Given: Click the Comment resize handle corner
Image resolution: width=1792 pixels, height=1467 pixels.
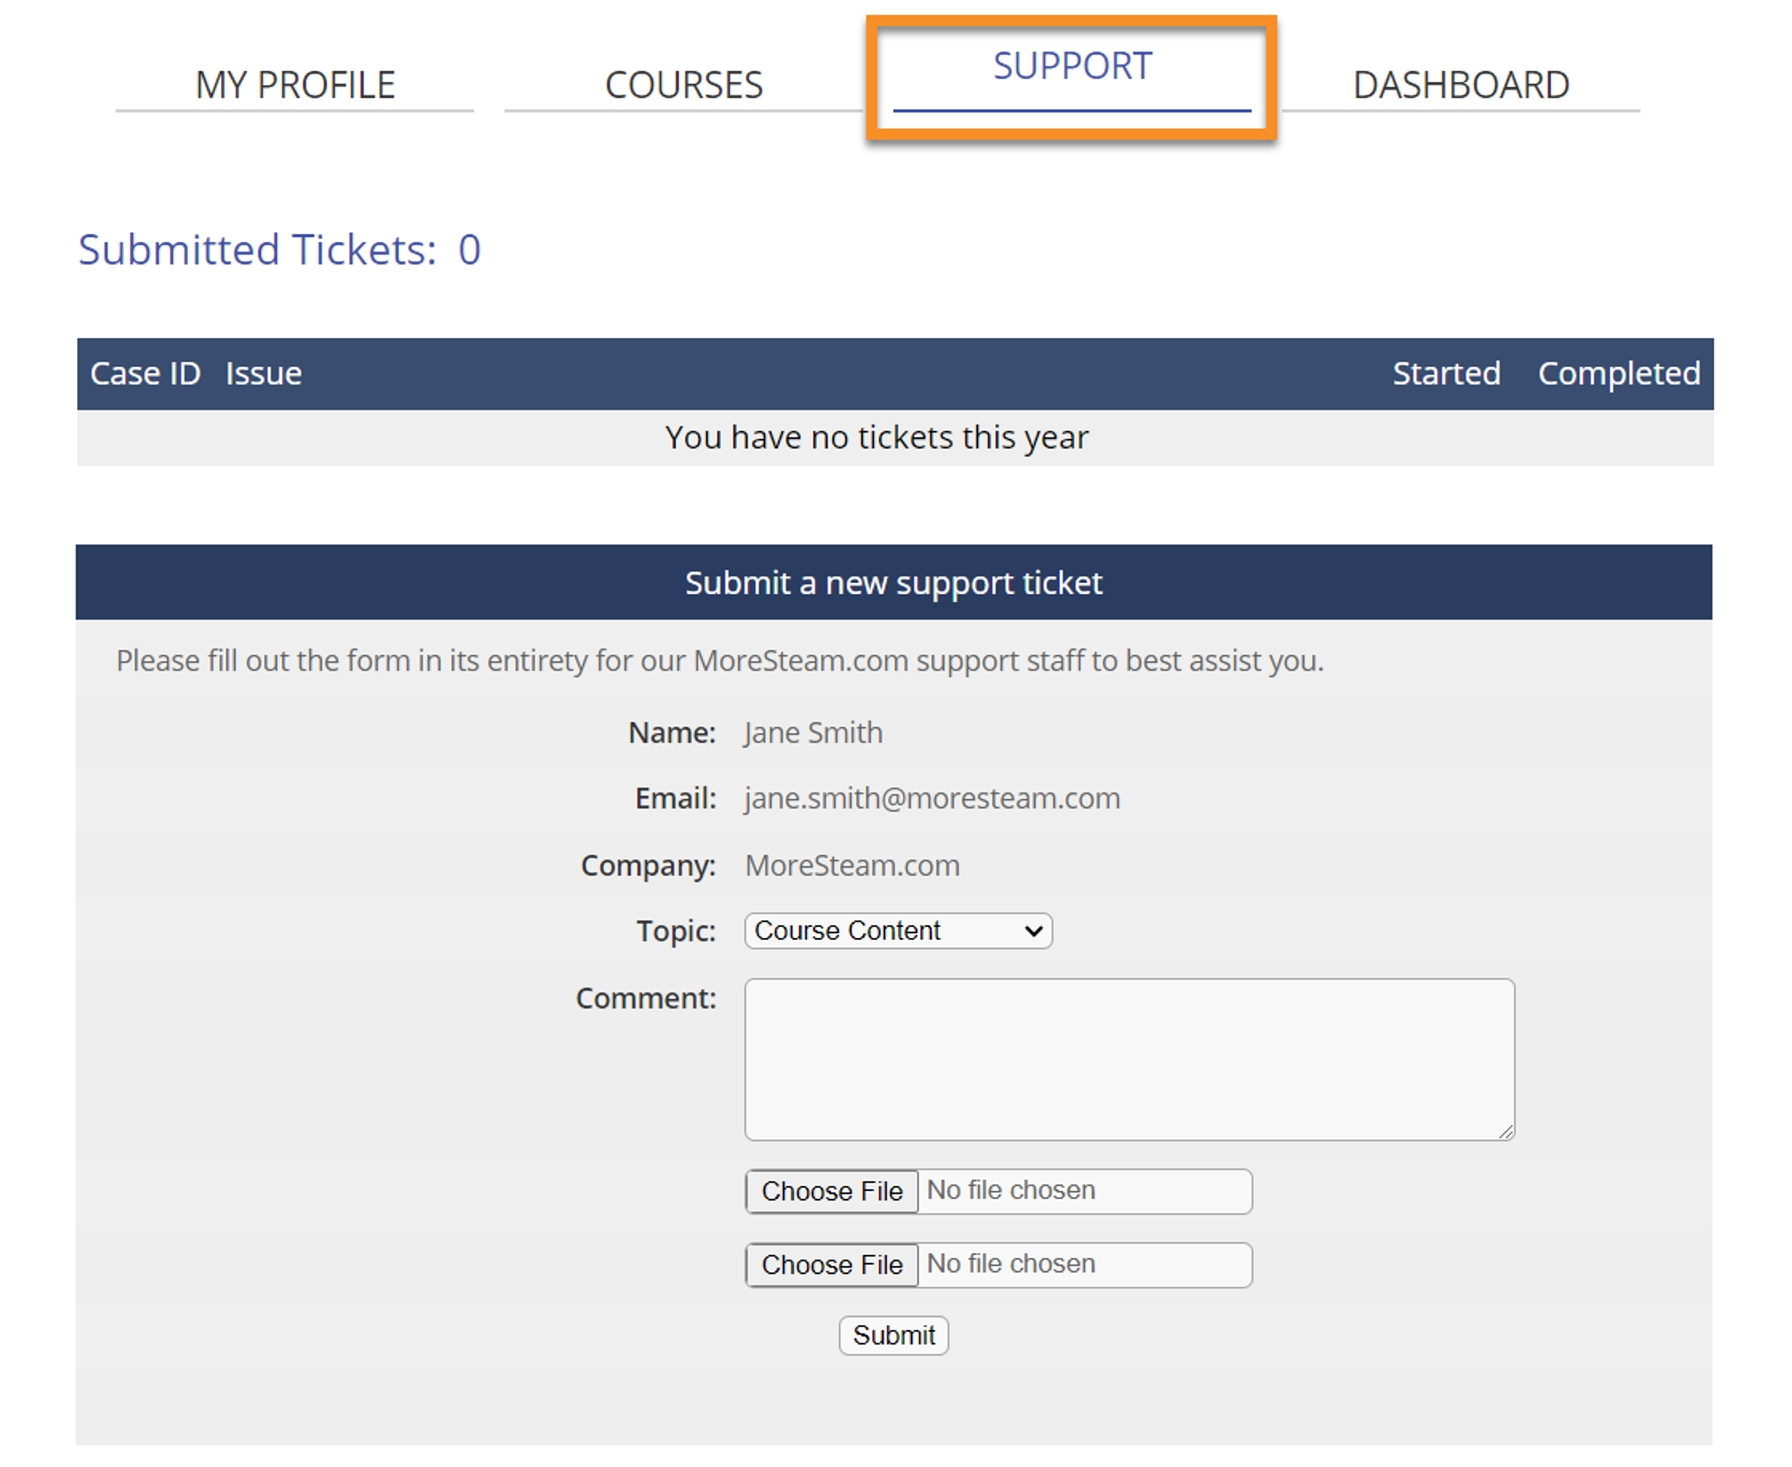Looking at the screenshot, I should pos(1506,1131).
